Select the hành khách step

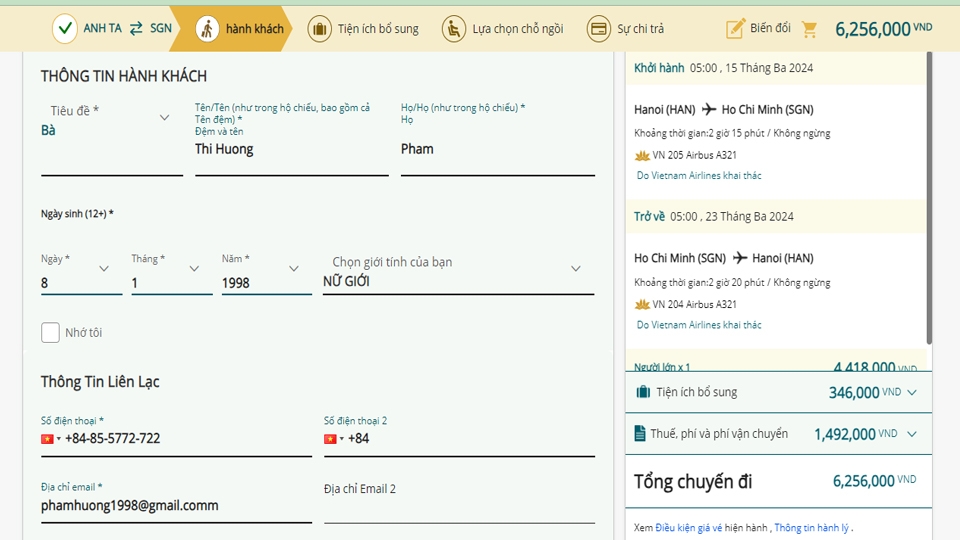(x=239, y=29)
